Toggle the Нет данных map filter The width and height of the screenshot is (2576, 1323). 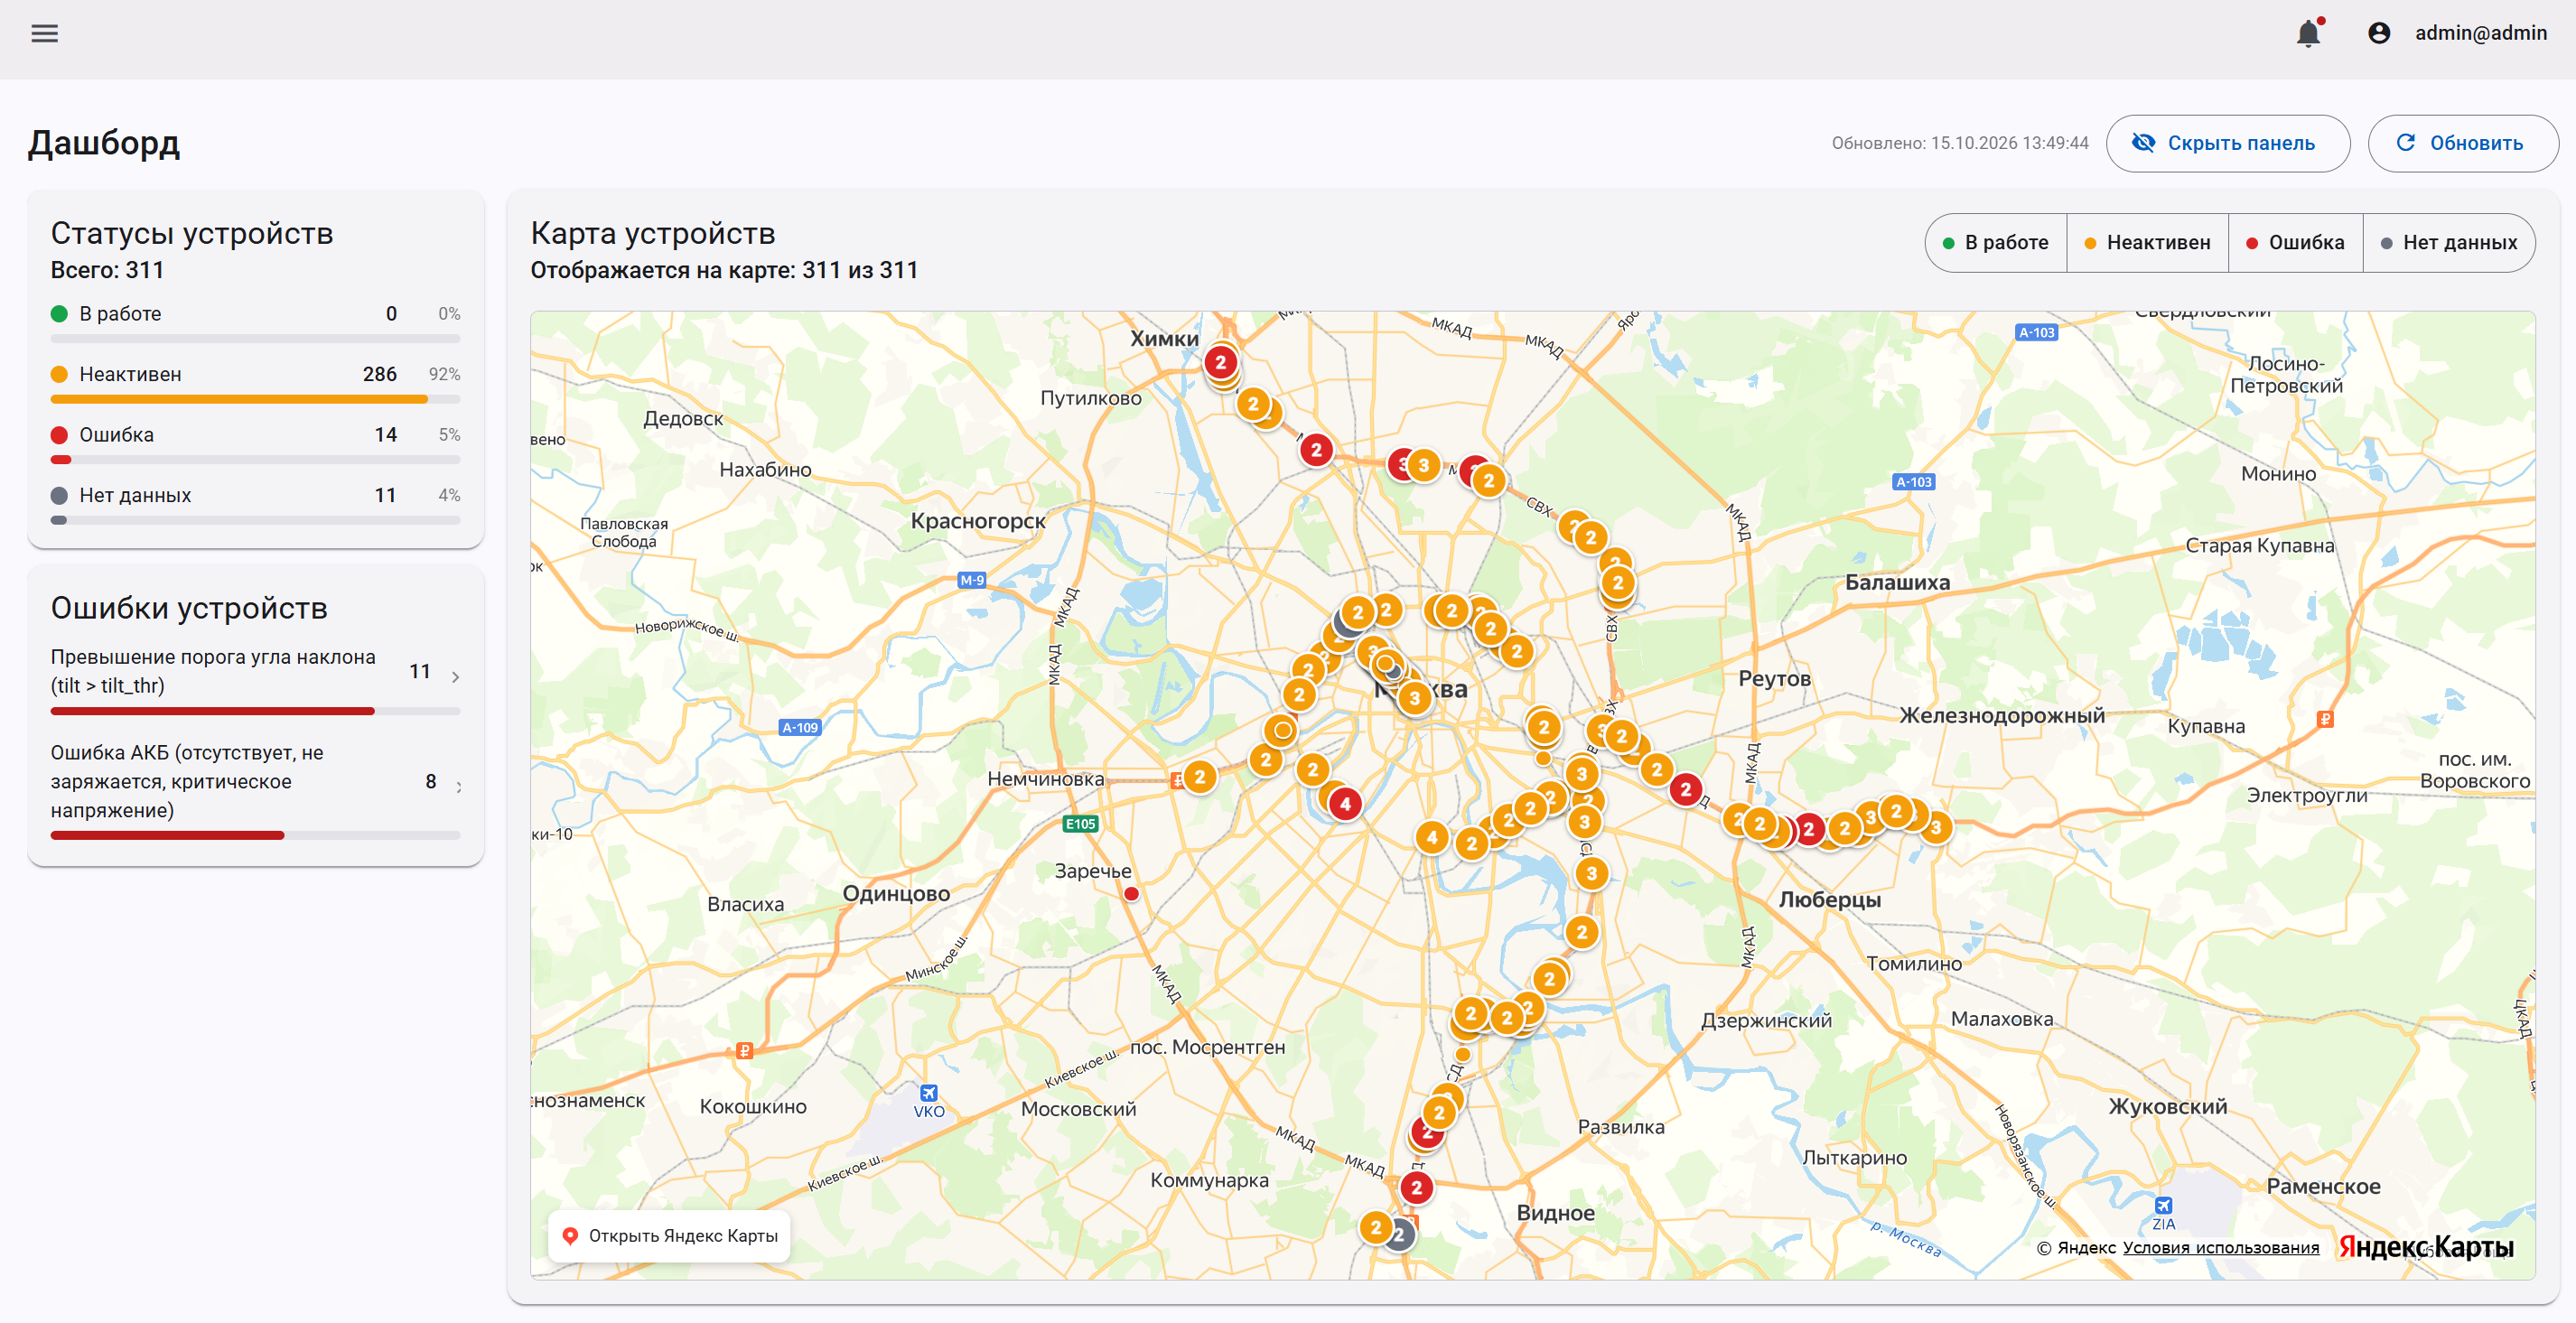[2448, 242]
